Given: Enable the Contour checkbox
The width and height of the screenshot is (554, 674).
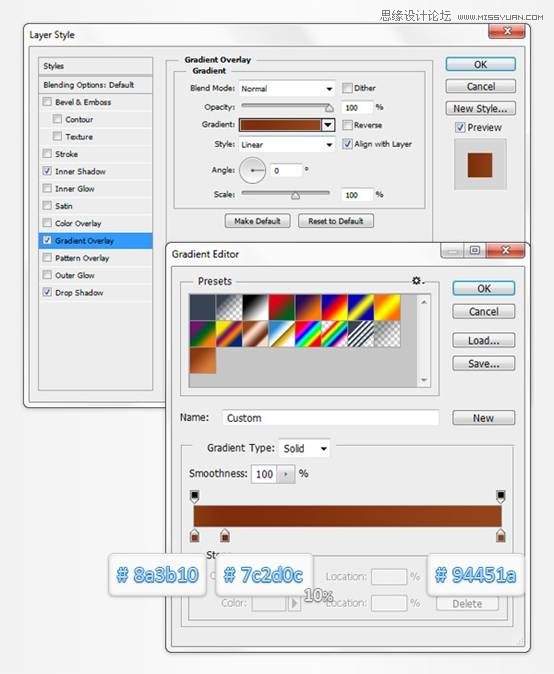Looking at the screenshot, I should point(57,119).
